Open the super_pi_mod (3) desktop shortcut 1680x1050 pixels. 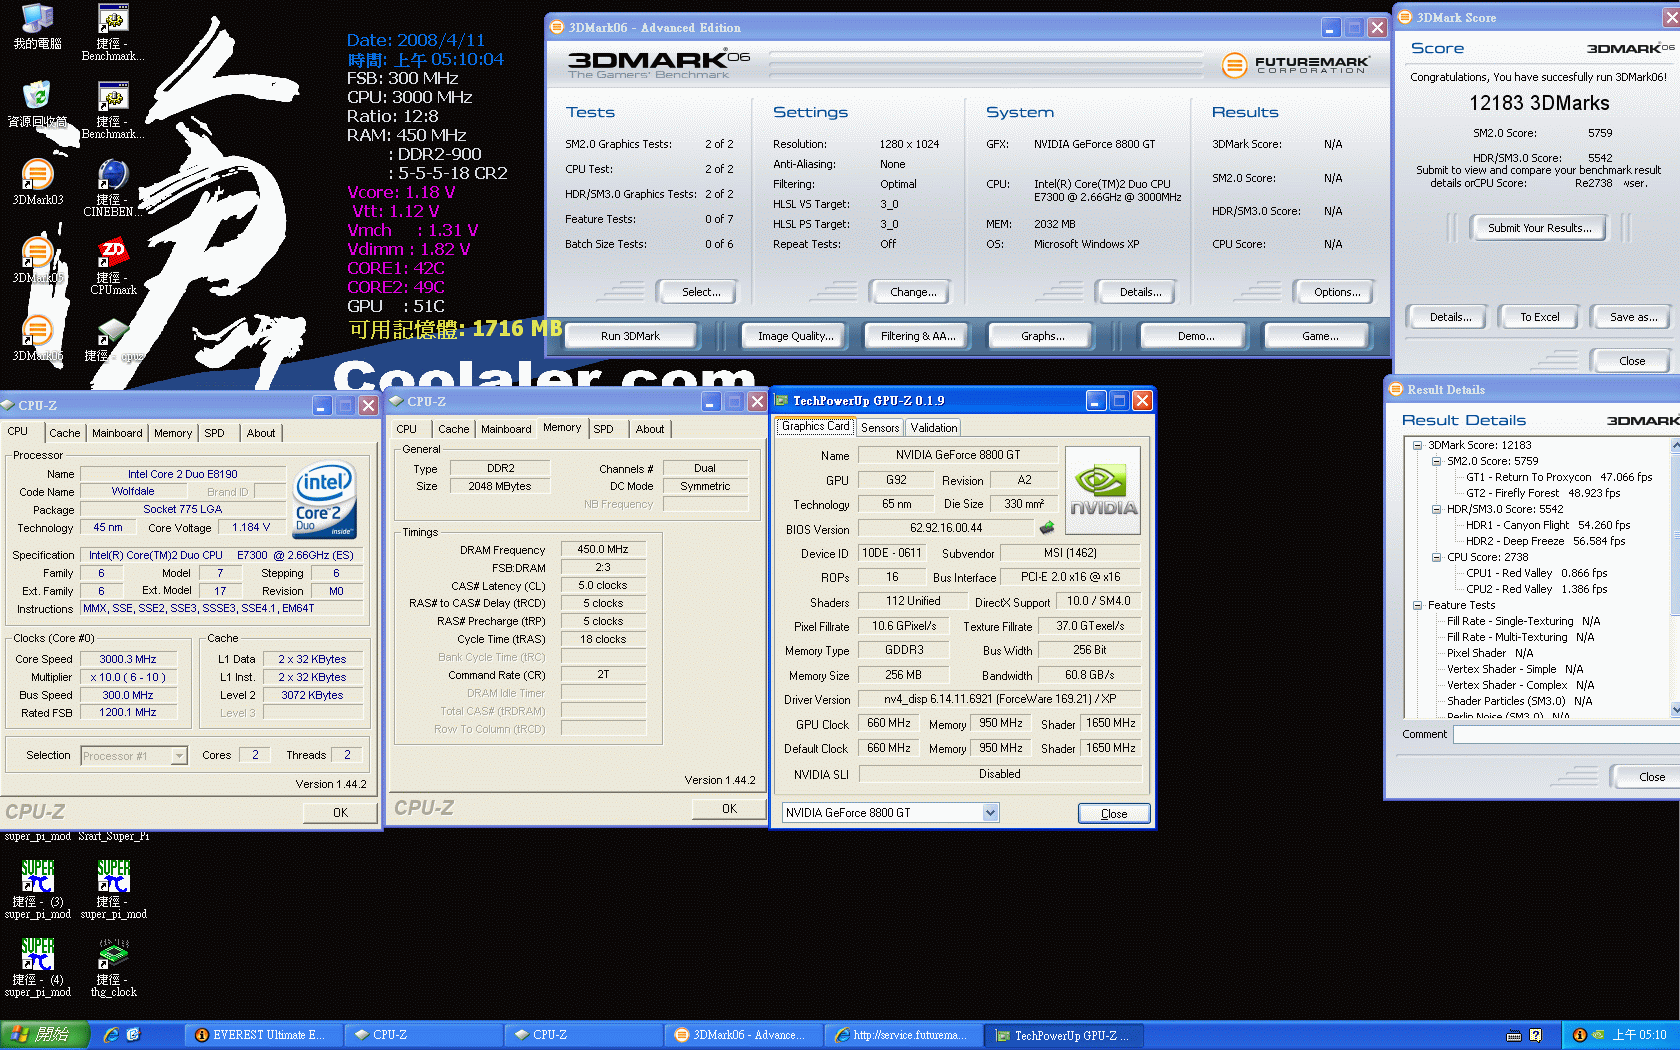[x=37, y=888]
